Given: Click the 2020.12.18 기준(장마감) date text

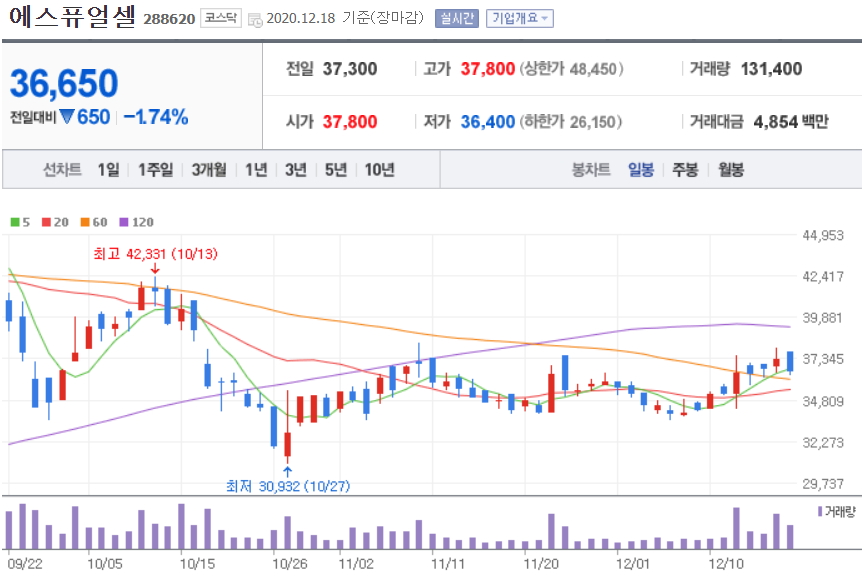Looking at the screenshot, I should click(345, 18).
